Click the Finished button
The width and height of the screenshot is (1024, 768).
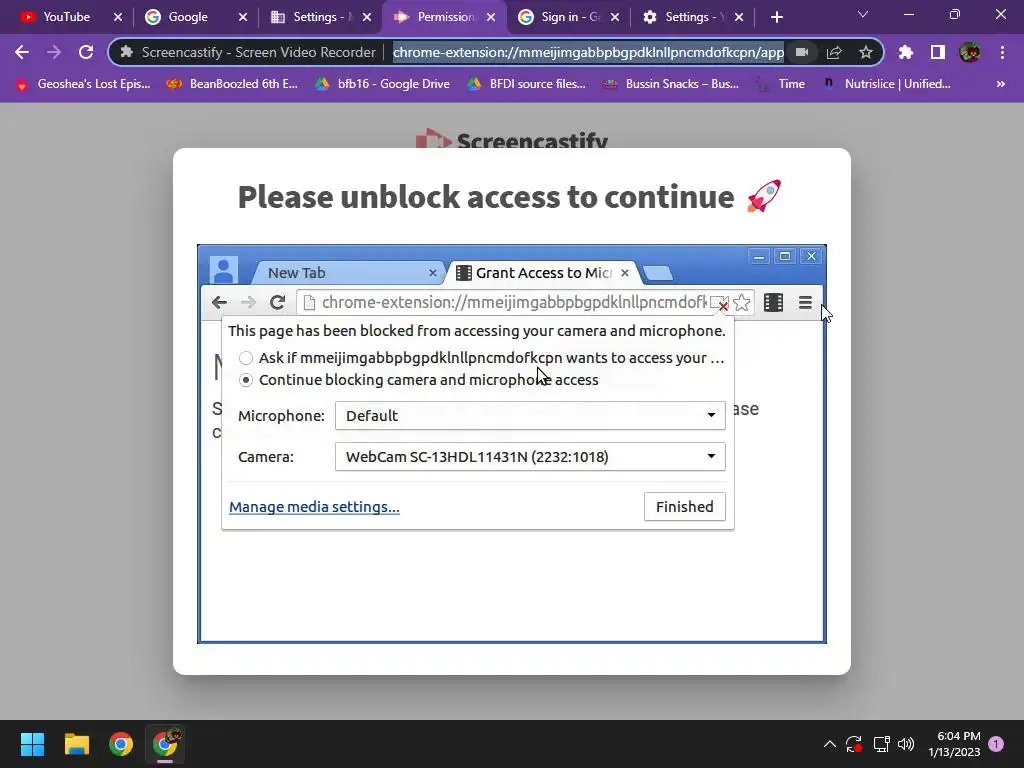[x=684, y=507]
